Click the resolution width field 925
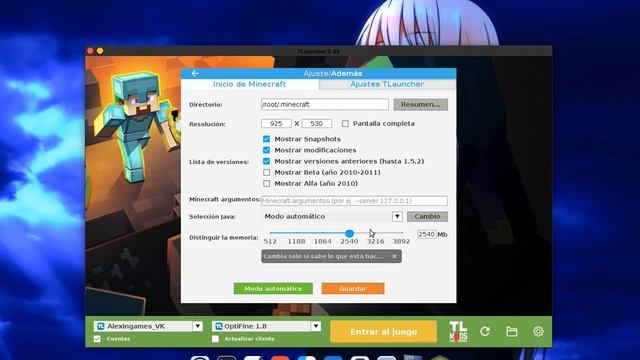The image size is (640, 360). (276, 123)
